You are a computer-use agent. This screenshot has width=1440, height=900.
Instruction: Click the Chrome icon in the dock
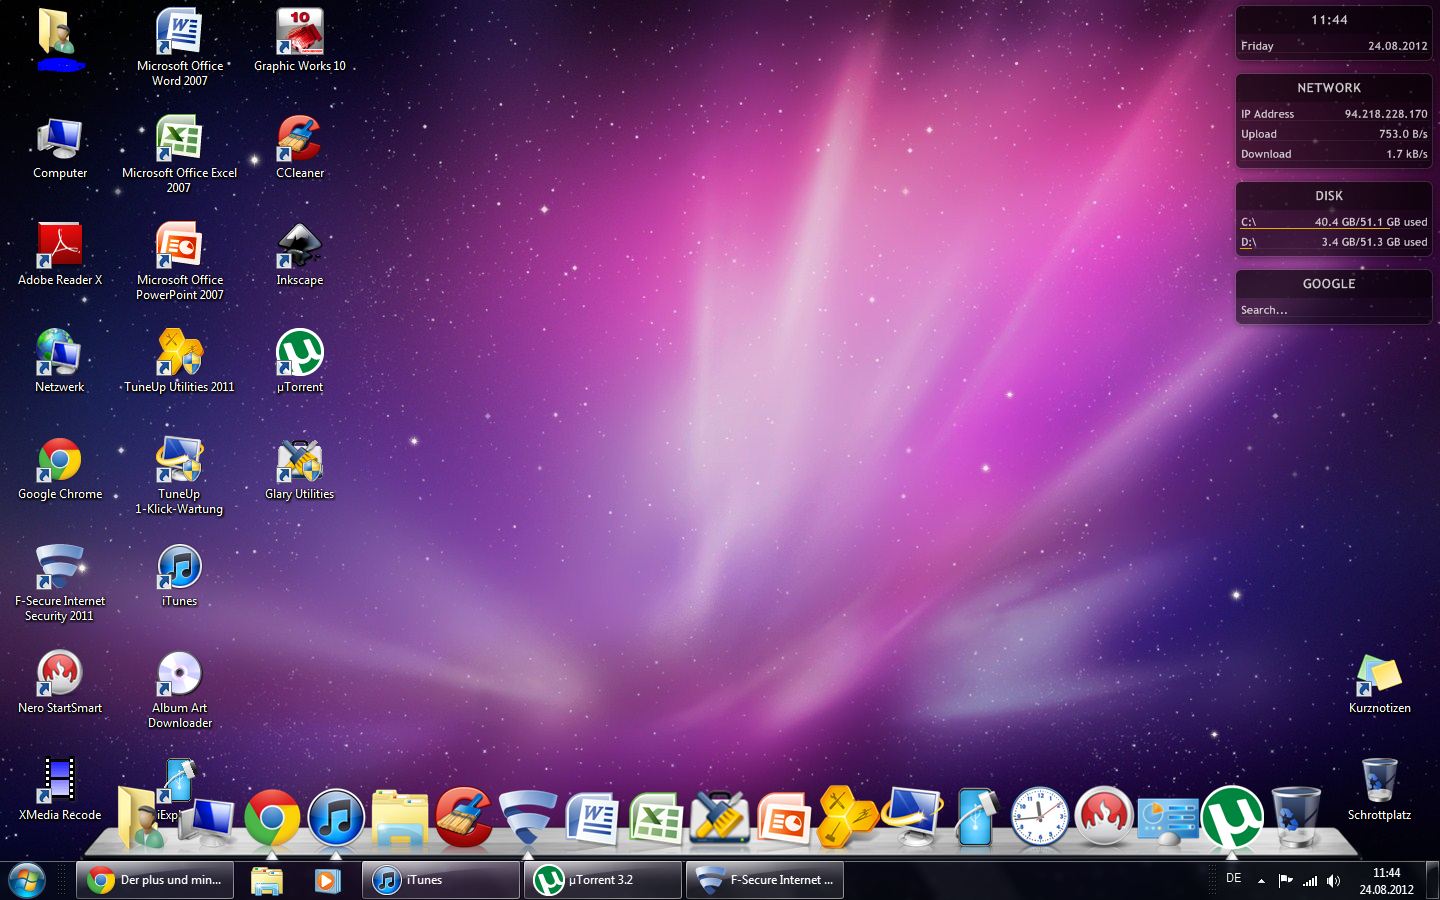[272, 817]
